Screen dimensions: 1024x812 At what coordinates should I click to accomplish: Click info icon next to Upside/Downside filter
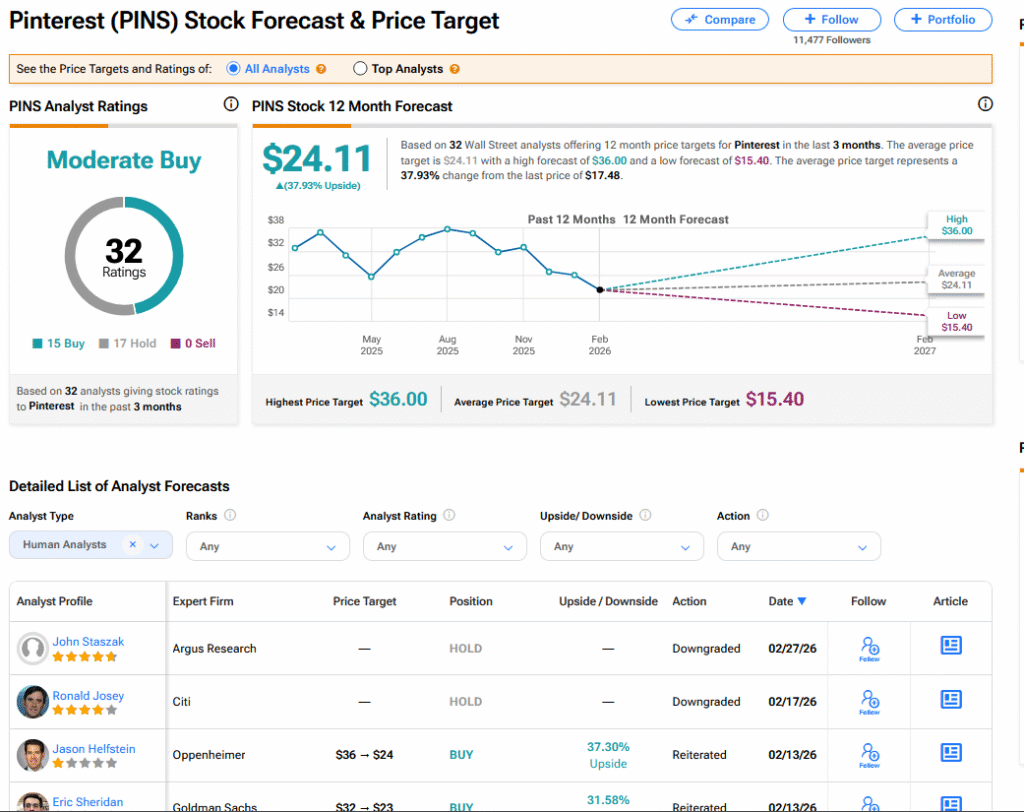(645, 516)
